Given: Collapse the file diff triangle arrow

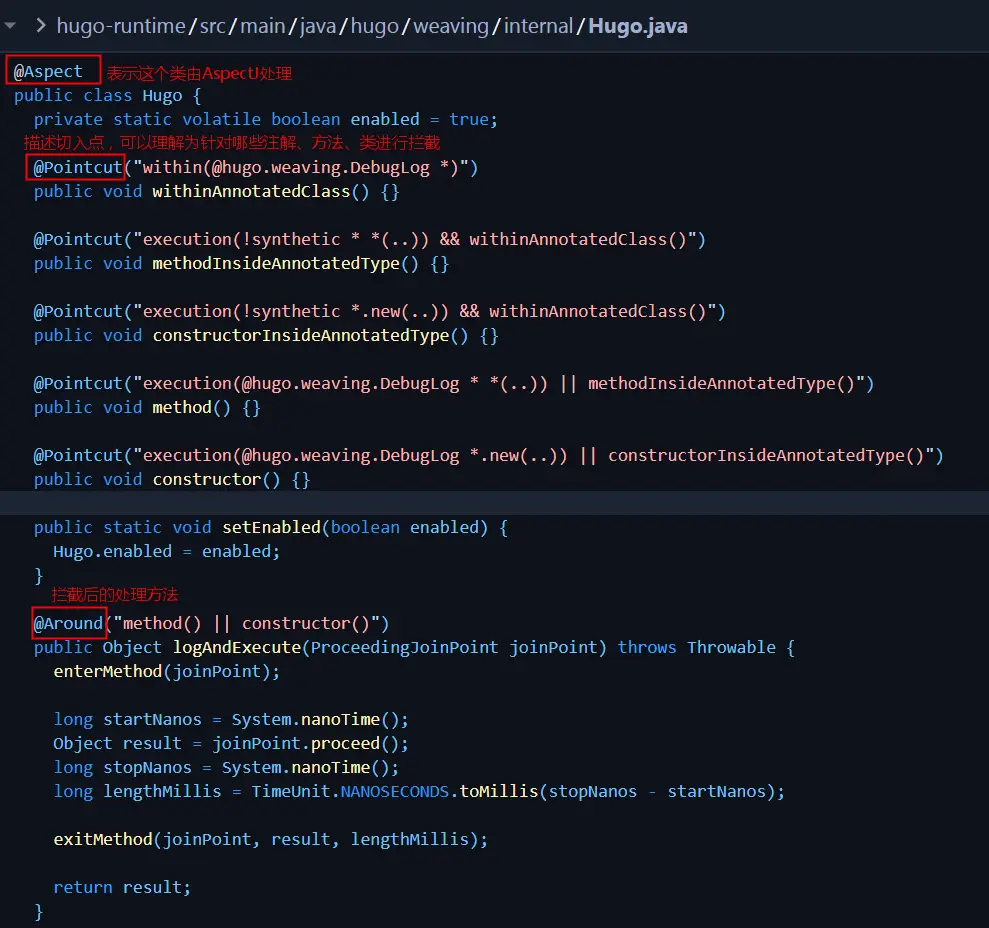Looking at the screenshot, I should pyautogui.click(x=10, y=26).
